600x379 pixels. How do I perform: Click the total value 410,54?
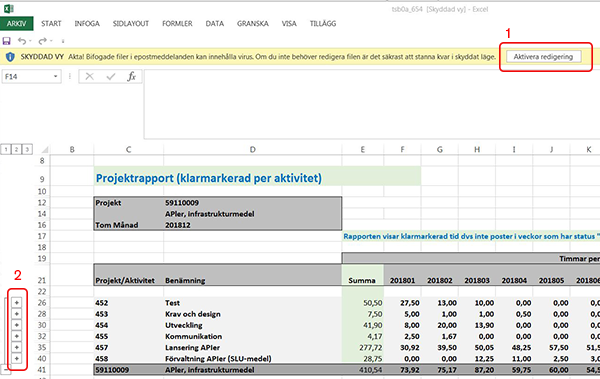[x=363, y=370]
